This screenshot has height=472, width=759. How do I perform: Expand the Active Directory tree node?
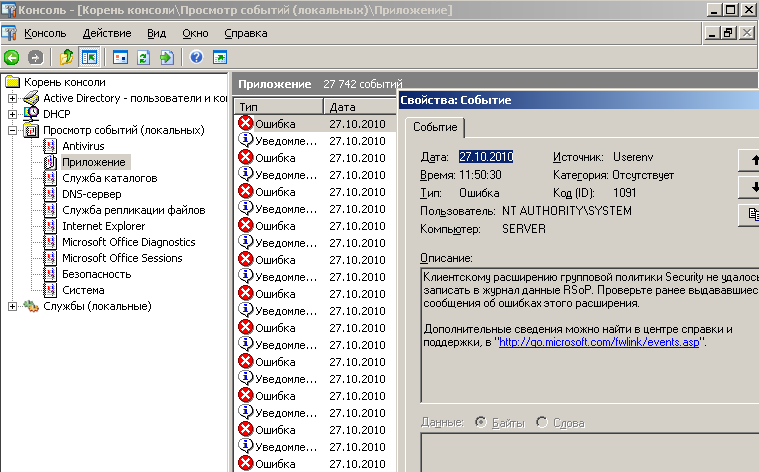(12, 98)
